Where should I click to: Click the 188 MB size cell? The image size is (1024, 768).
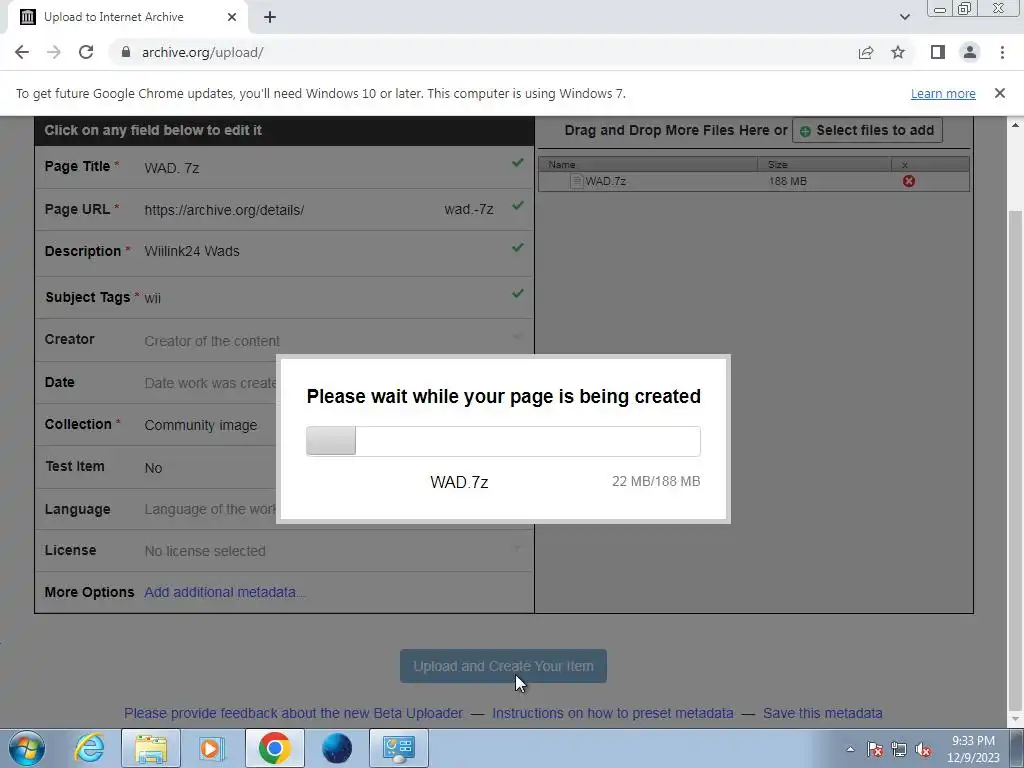point(788,181)
